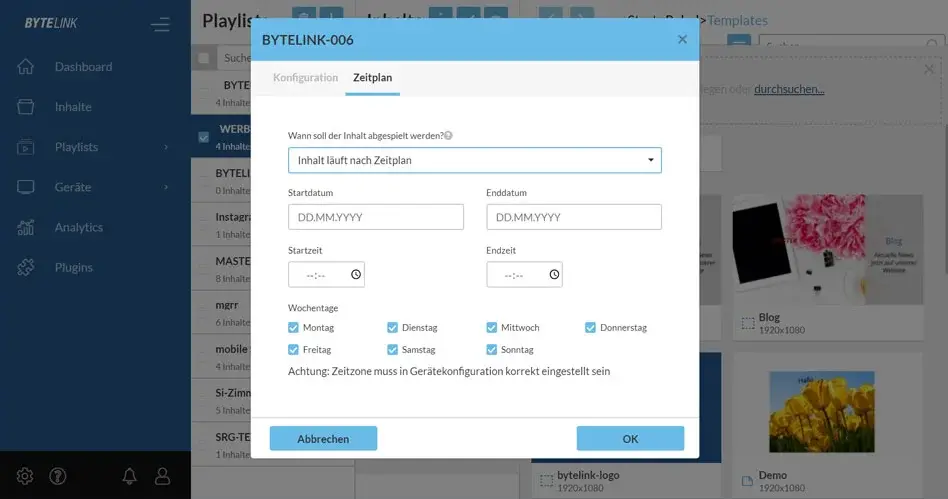Click the durchsuchen link
Viewport: 948px width, 499px height.
click(x=789, y=89)
